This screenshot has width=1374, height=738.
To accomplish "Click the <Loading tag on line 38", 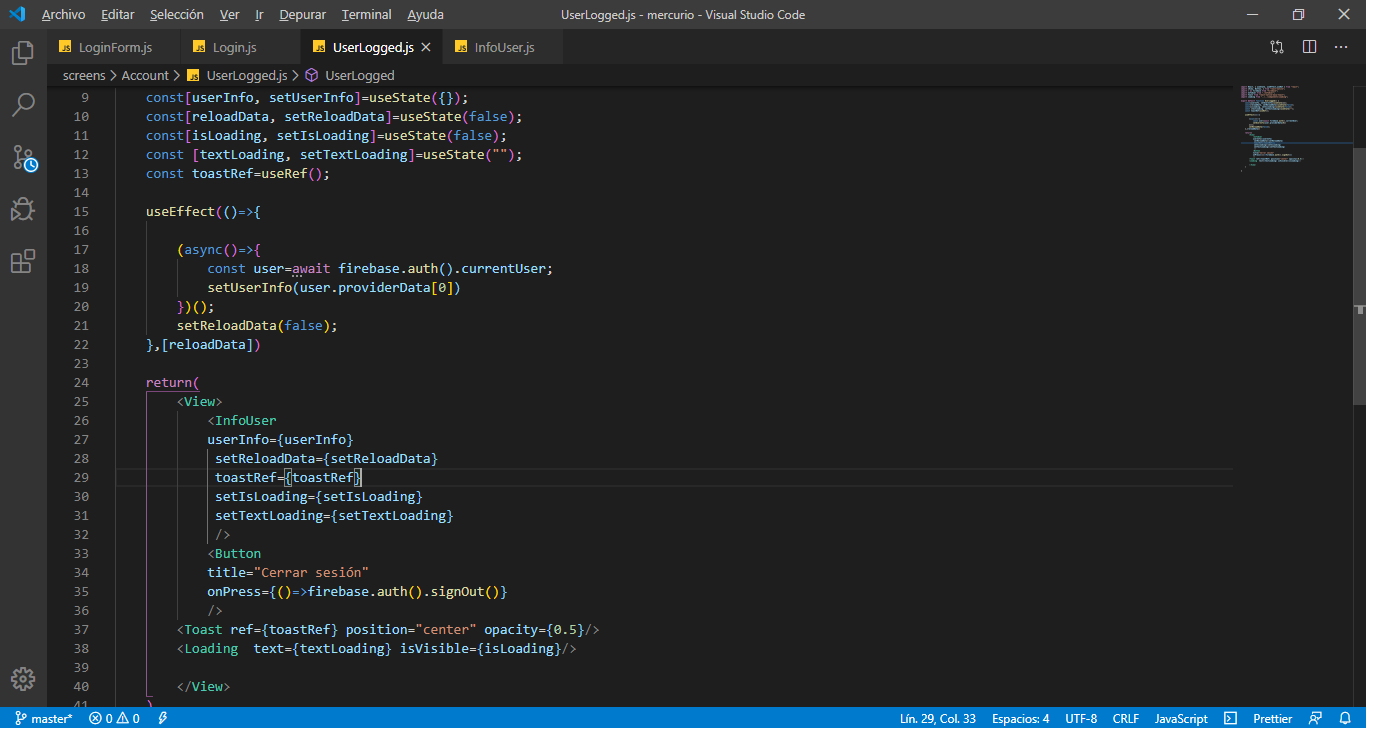I will [207, 649].
